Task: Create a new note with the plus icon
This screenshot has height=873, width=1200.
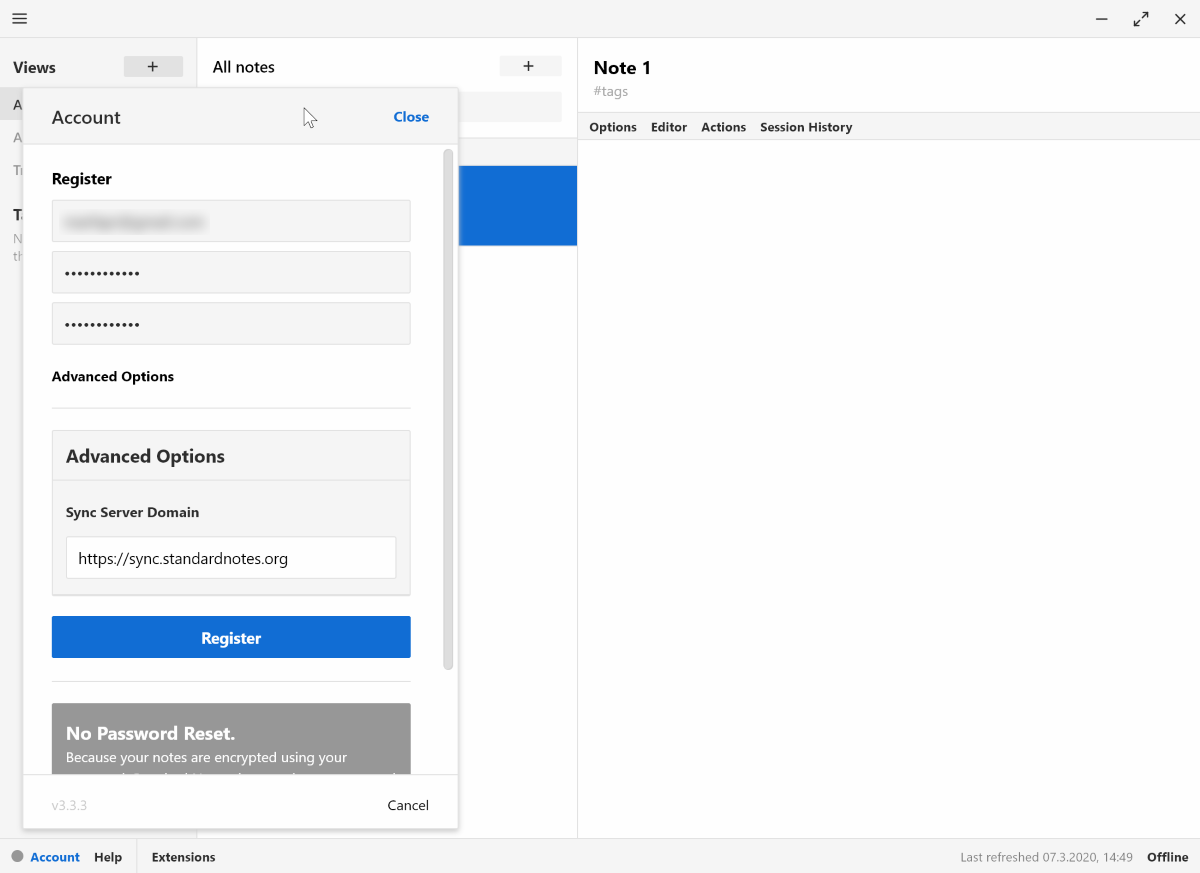Action: [529, 65]
